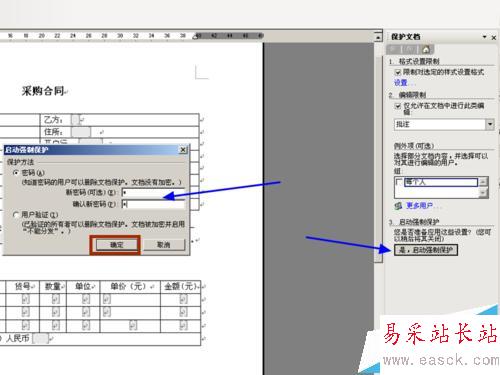Select the 用户验证(I) radio option
500x375 pixels.
tap(16, 215)
